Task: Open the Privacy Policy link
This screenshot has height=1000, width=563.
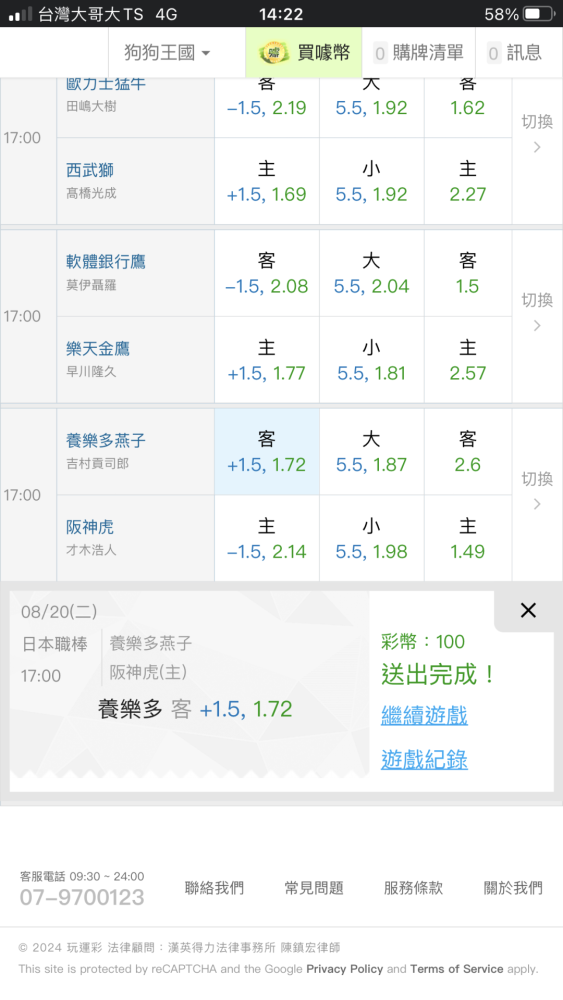Action: [x=344, y=969]
